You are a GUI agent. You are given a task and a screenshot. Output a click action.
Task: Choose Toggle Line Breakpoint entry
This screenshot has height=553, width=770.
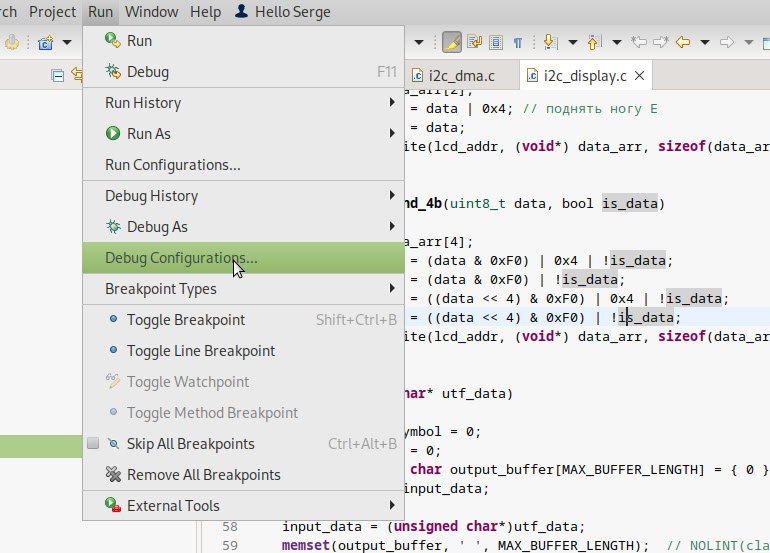point(243,351)
